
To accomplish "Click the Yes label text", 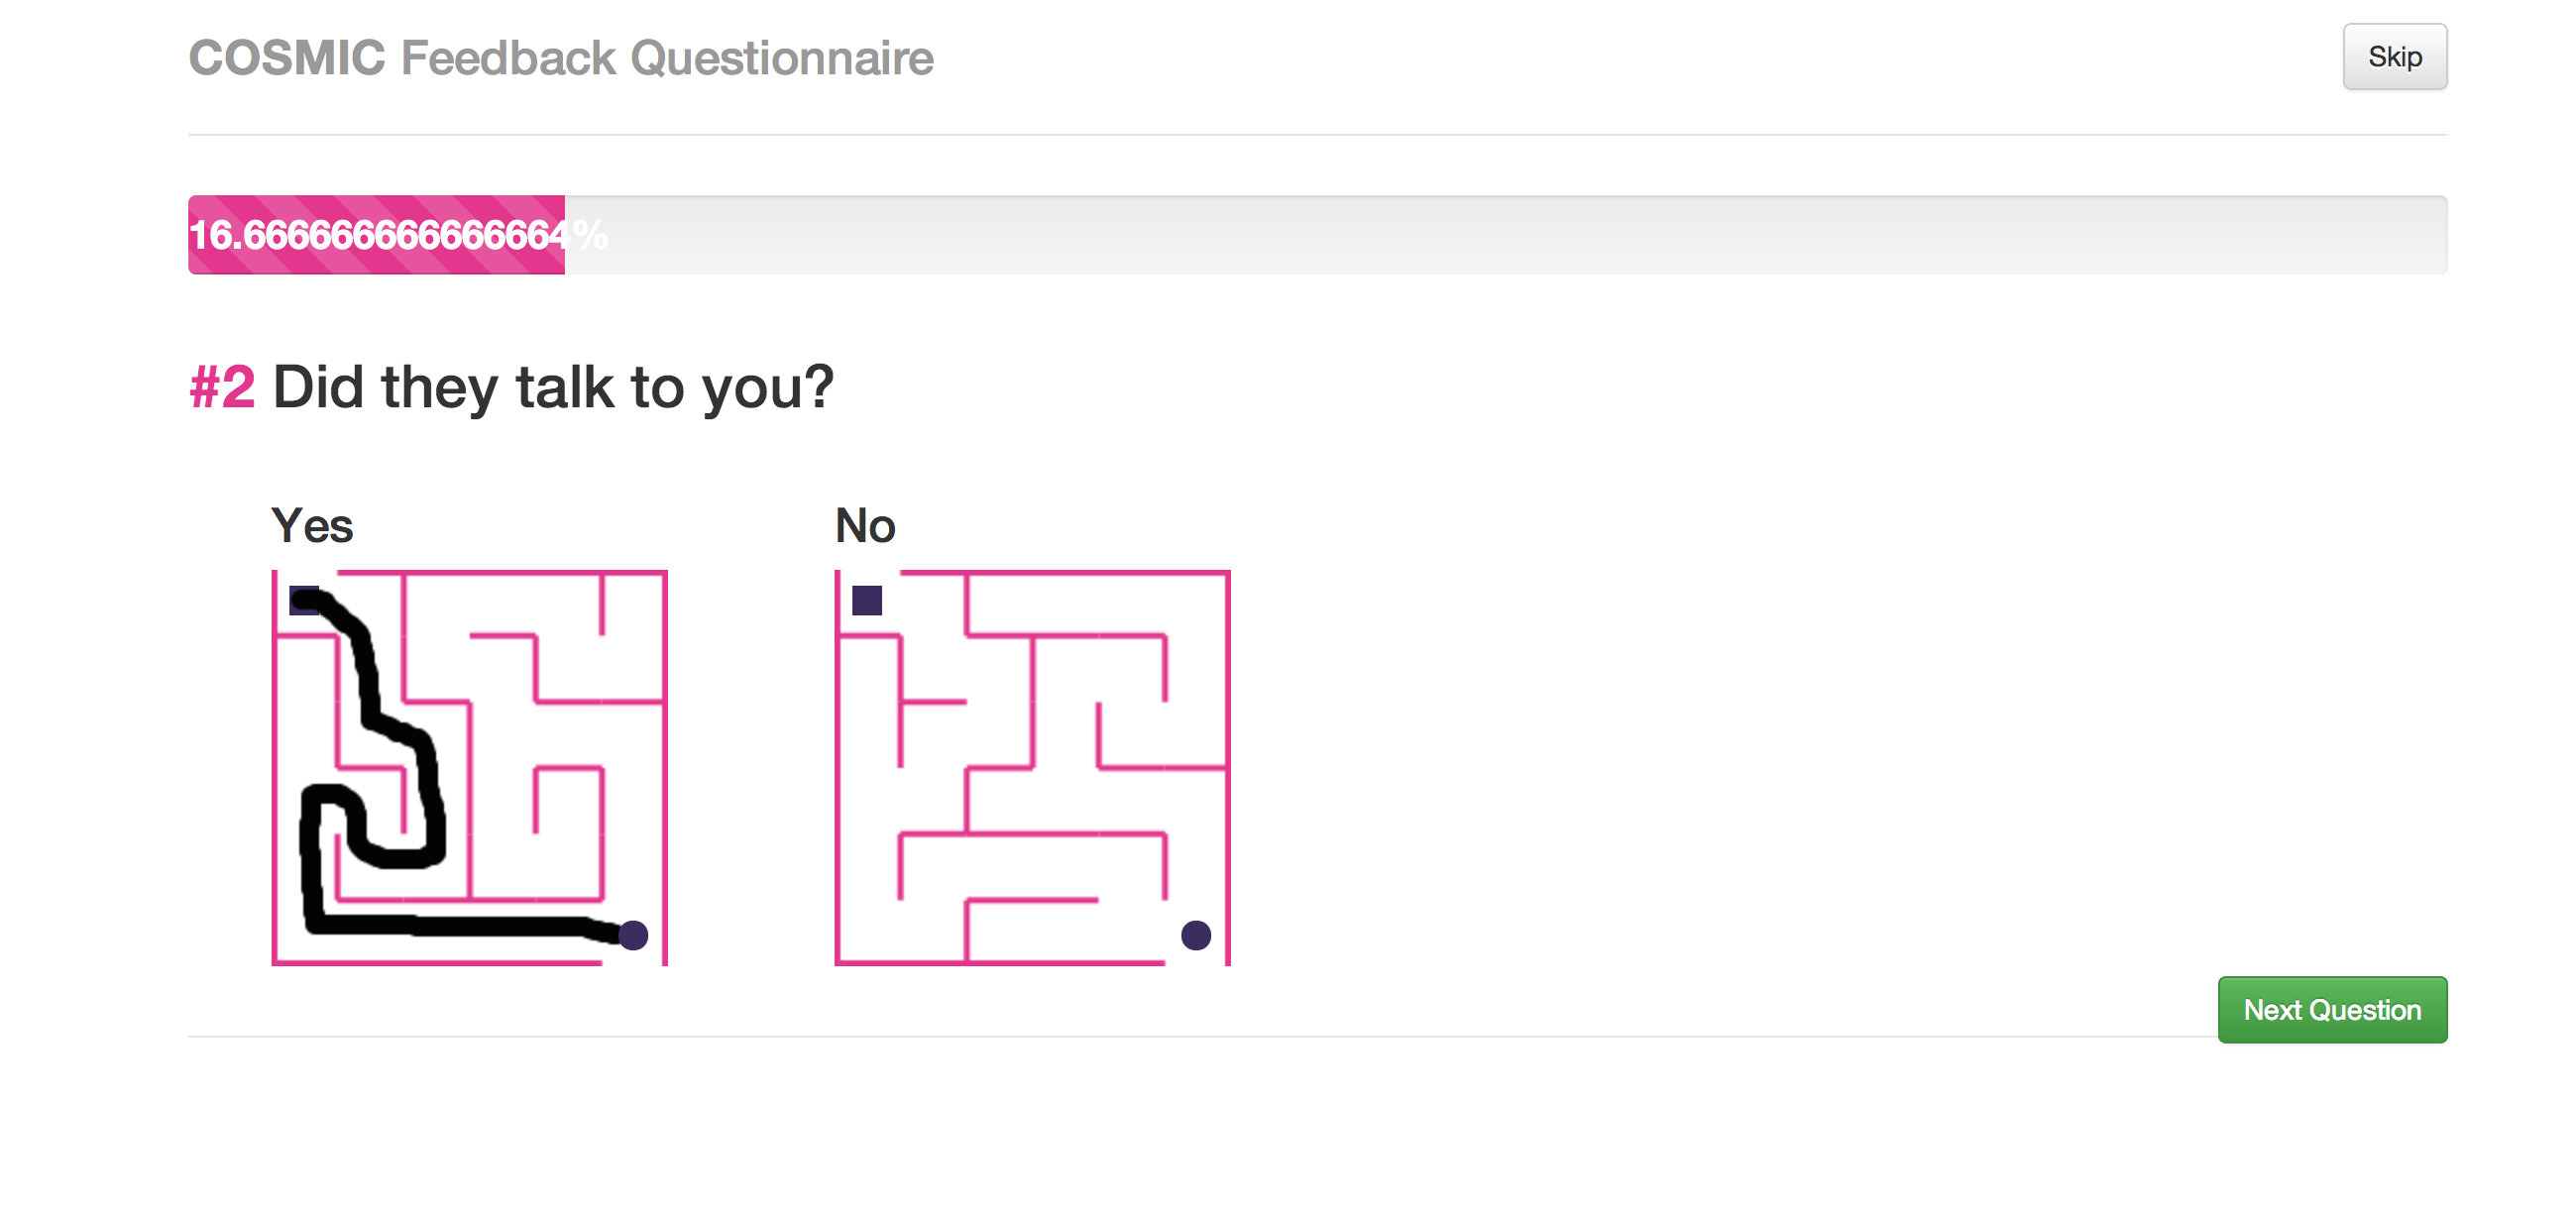I will (x=312, y=526).
